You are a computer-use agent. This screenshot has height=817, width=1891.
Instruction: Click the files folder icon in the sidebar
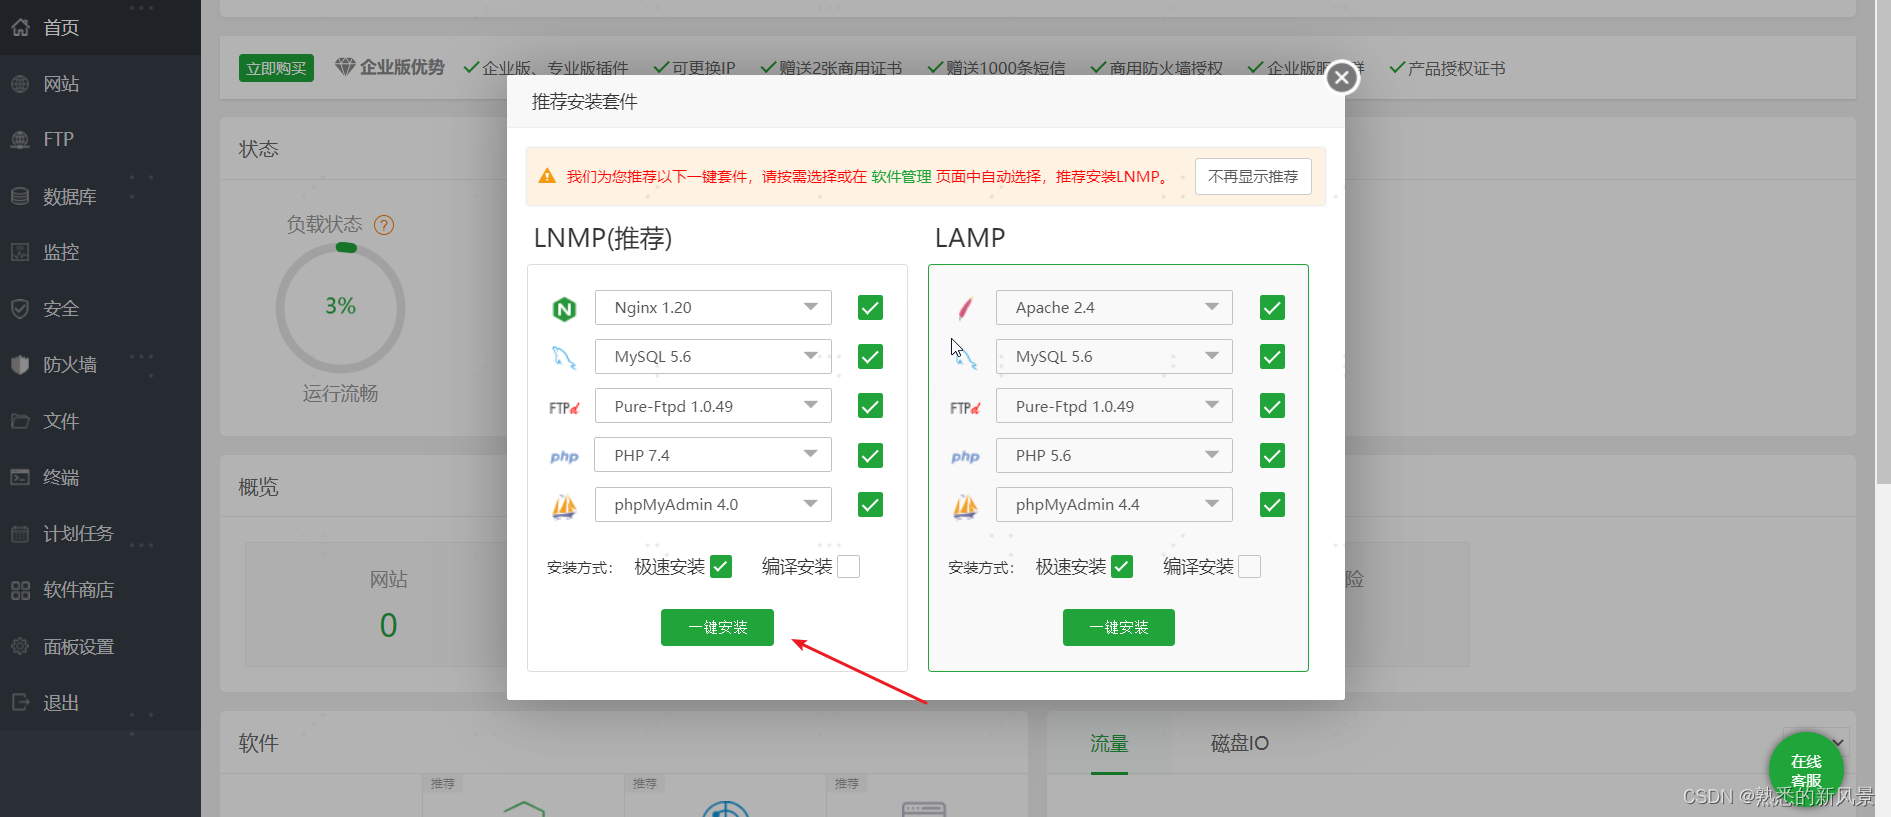coord(20,421)
